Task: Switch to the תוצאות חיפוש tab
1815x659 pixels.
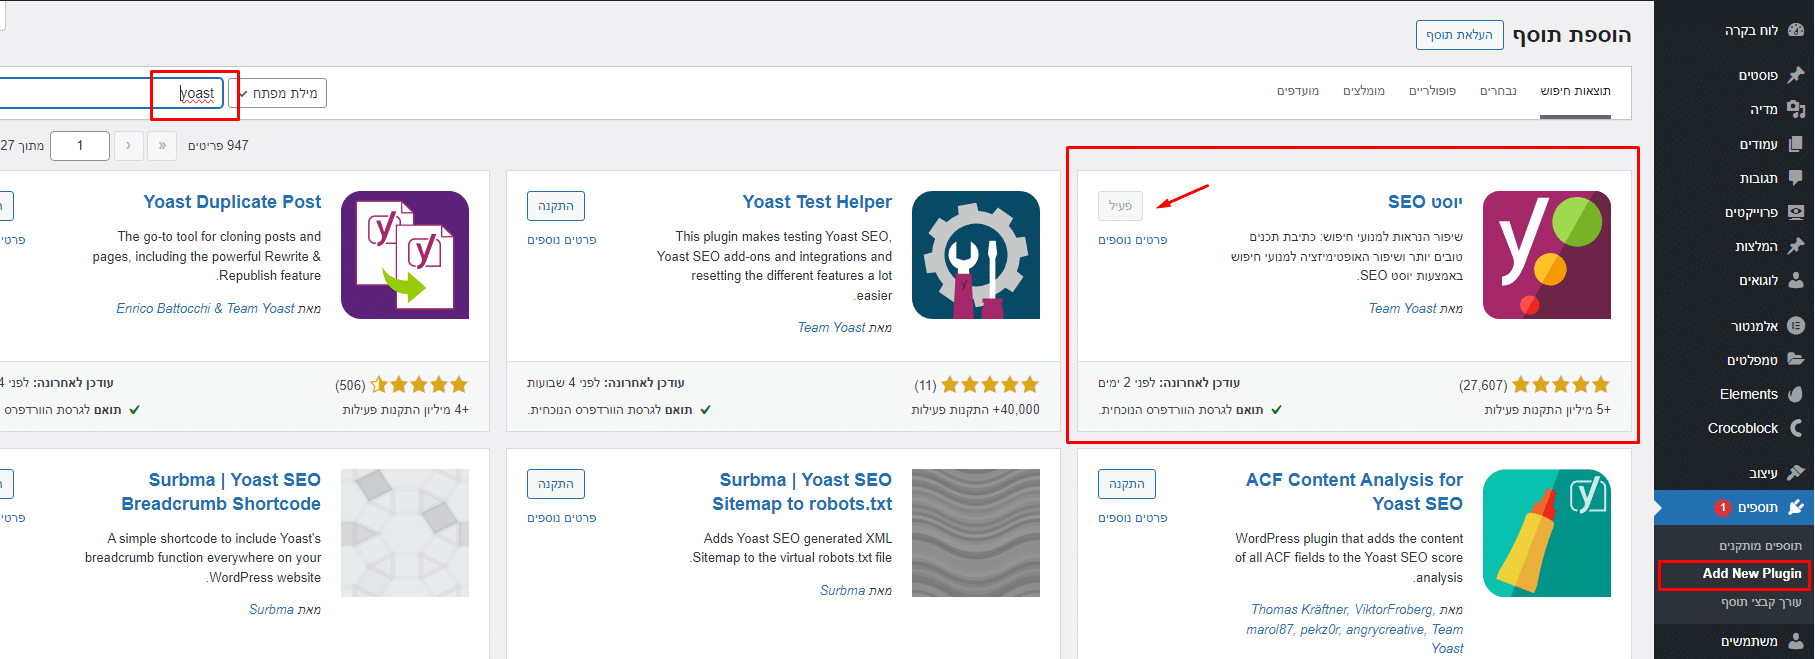Action: tap(1575, 91)
